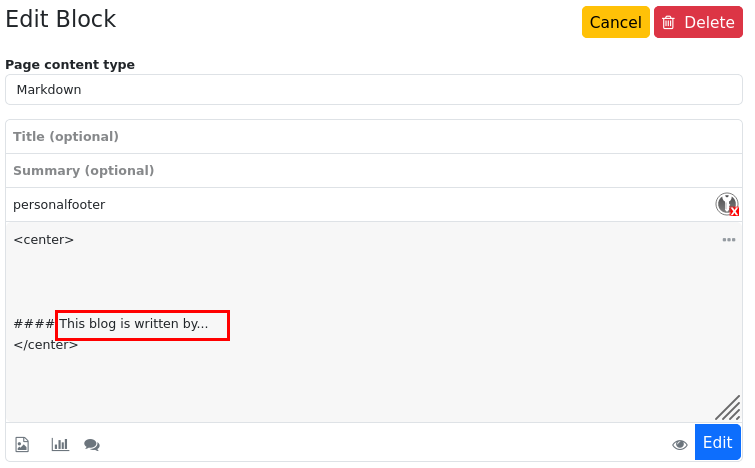This screenshot has width=755, height=468.
Task: Click the opening <center> tag line
Action: pos(44,240)
